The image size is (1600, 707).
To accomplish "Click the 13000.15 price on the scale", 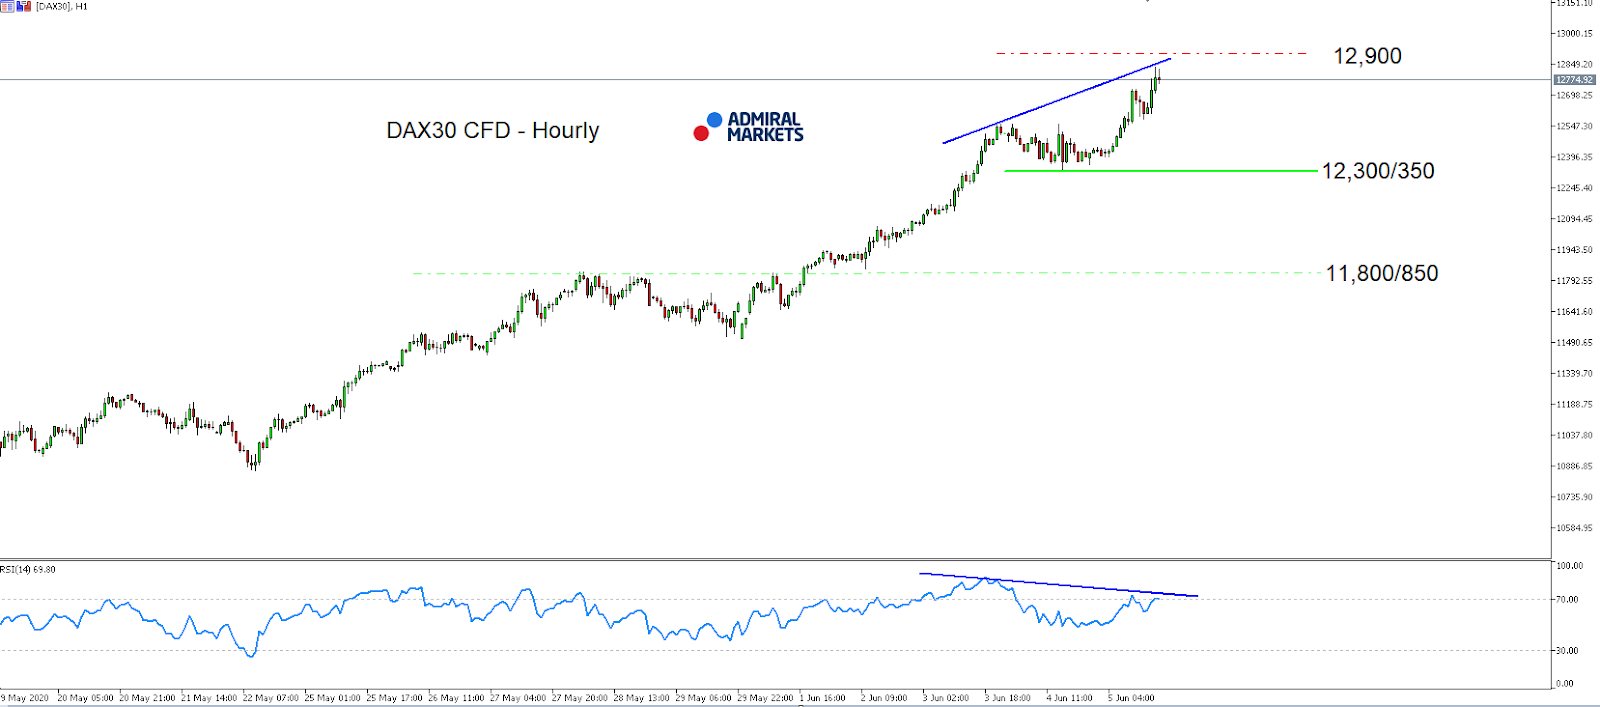I will 1574,33.
